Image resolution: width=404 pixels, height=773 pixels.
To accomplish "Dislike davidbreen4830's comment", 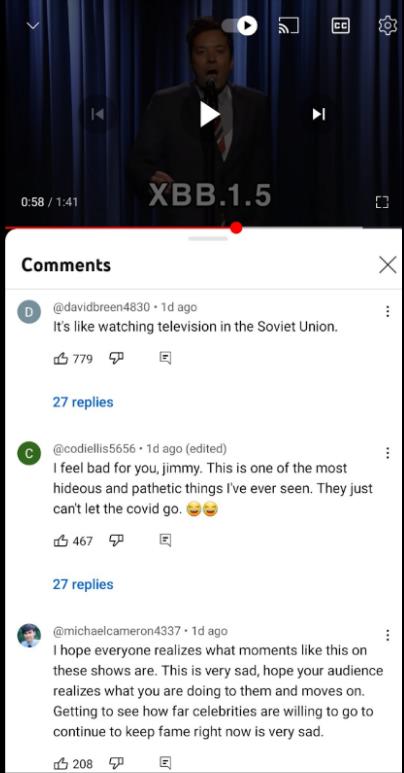I will point(116,358).
